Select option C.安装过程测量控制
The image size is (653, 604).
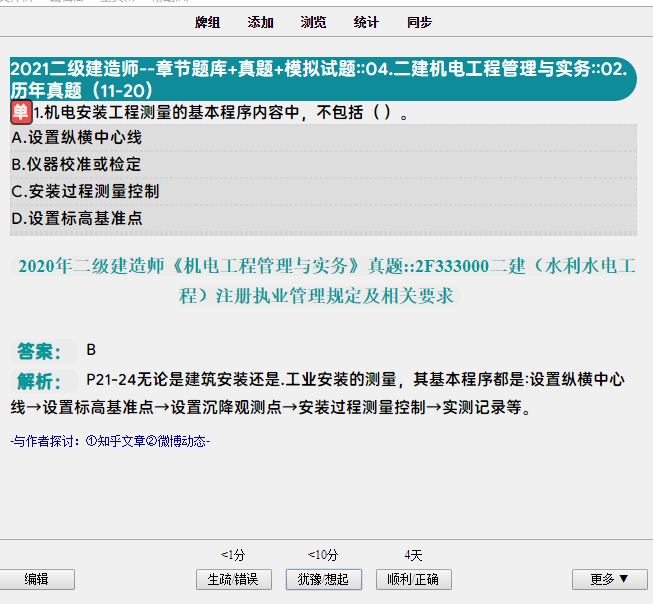pos(323,192)
